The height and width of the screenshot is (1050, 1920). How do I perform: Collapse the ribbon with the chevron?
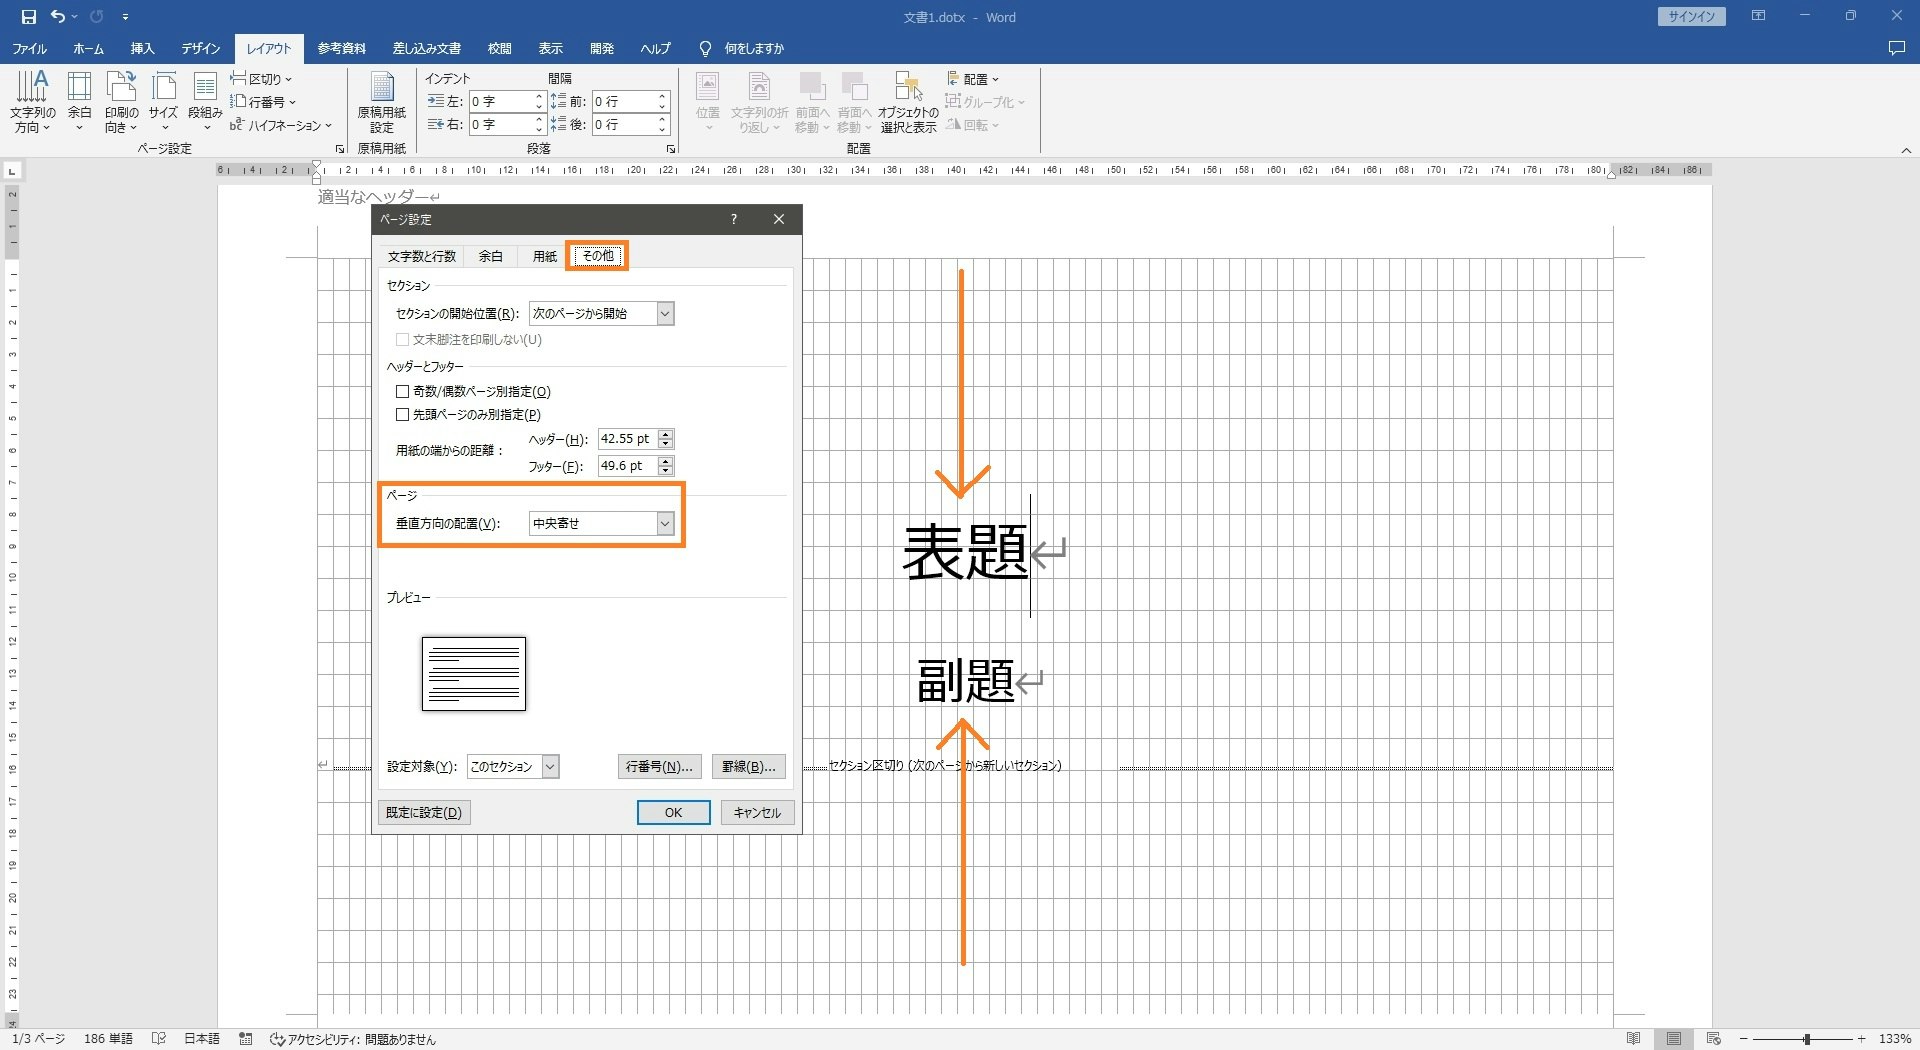coord(1906,150)
